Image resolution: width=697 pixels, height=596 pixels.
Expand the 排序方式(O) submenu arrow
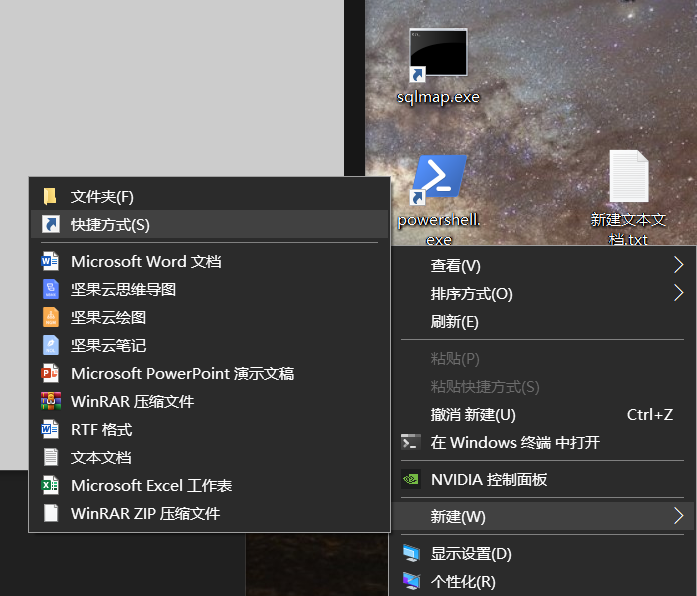(x=678, y=293)
